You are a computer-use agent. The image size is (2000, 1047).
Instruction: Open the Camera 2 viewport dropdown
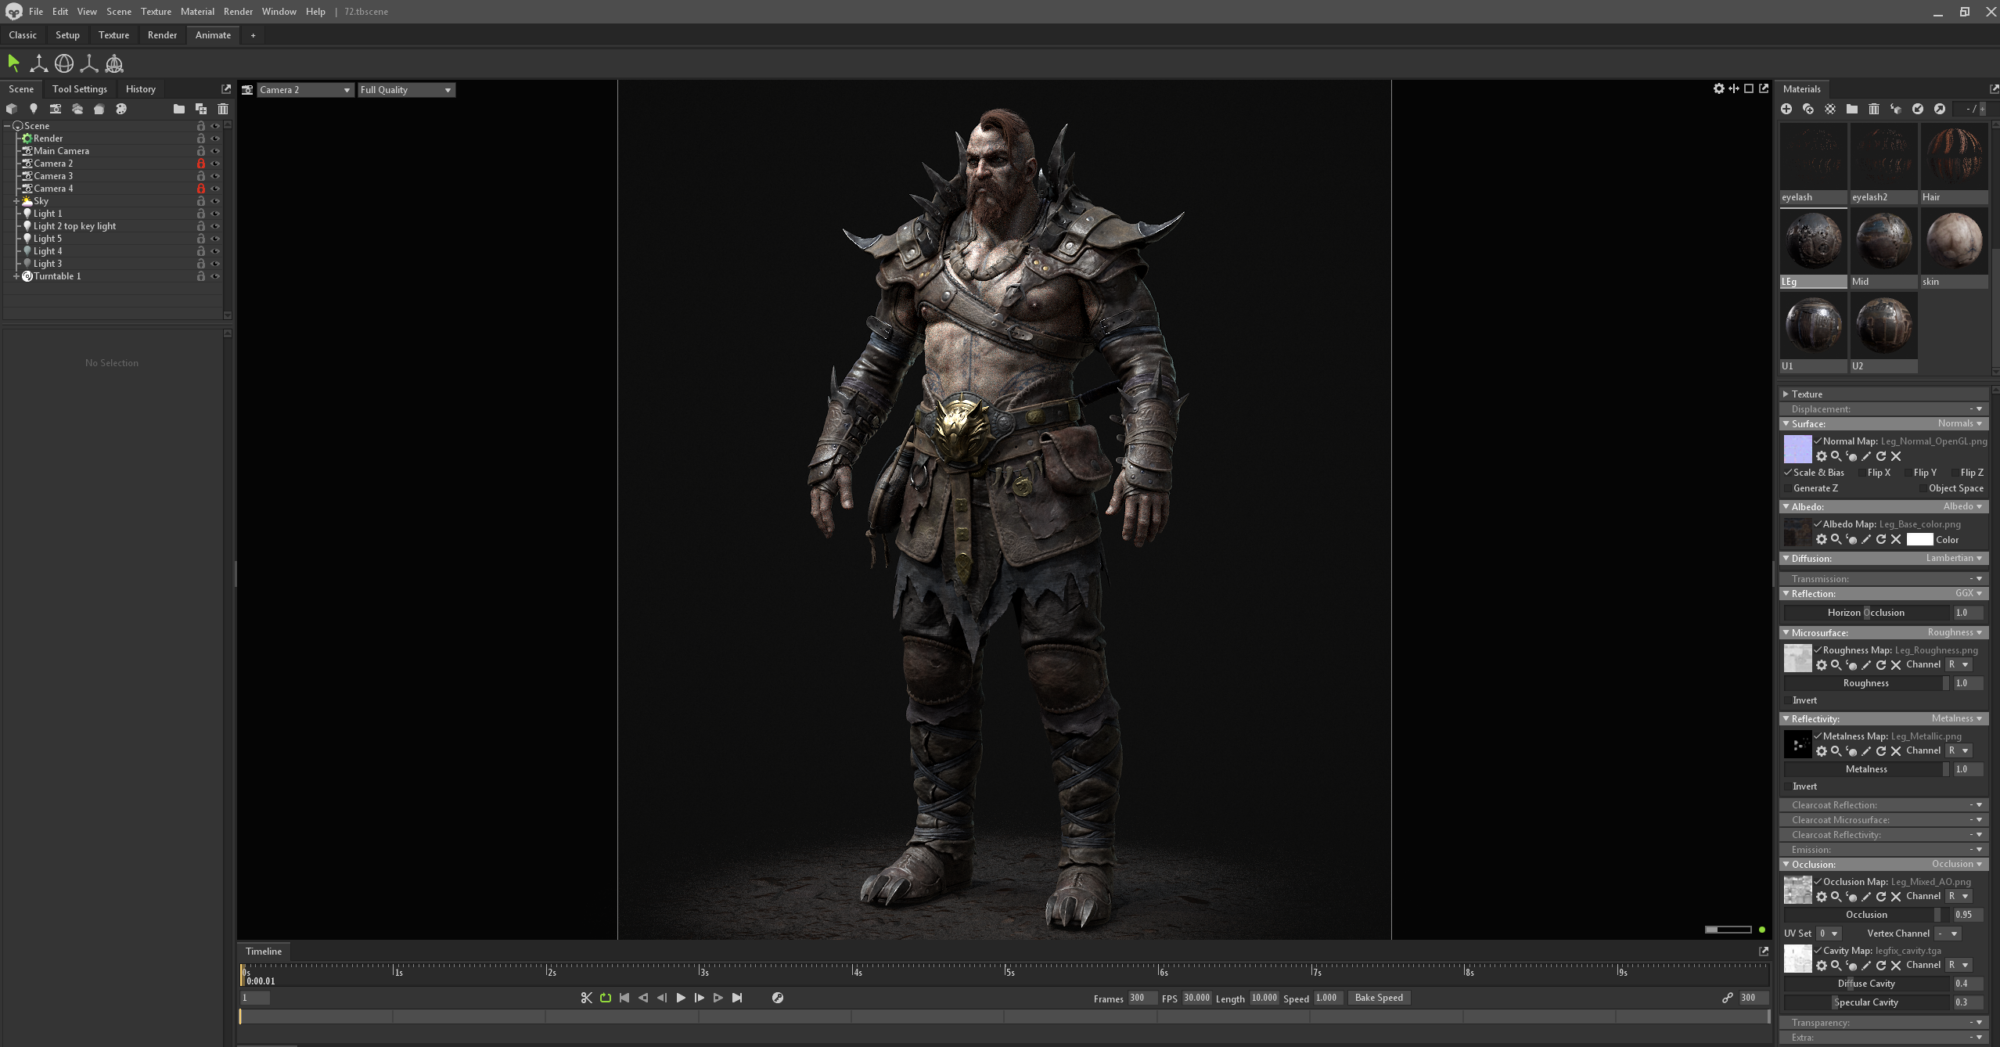[x=305, y=90]
